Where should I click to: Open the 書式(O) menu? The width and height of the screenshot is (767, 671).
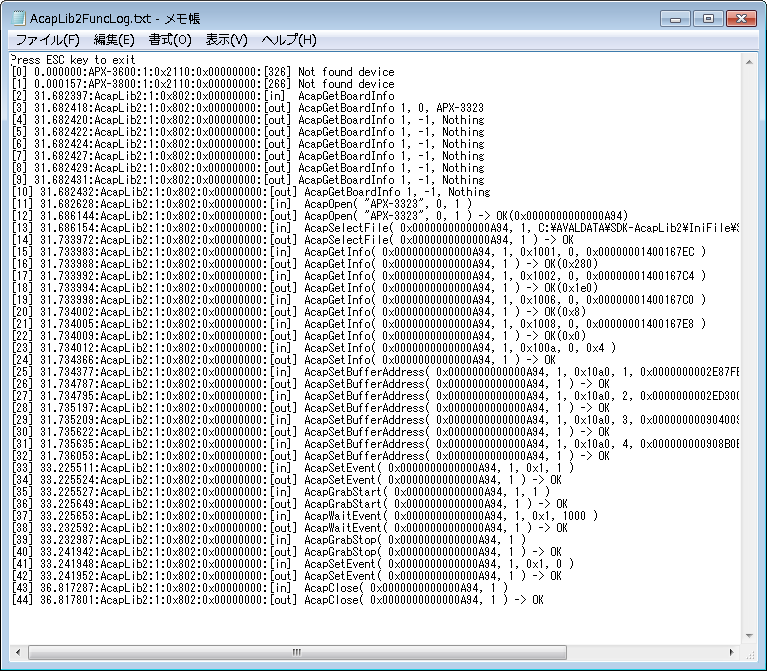point(170,40)
